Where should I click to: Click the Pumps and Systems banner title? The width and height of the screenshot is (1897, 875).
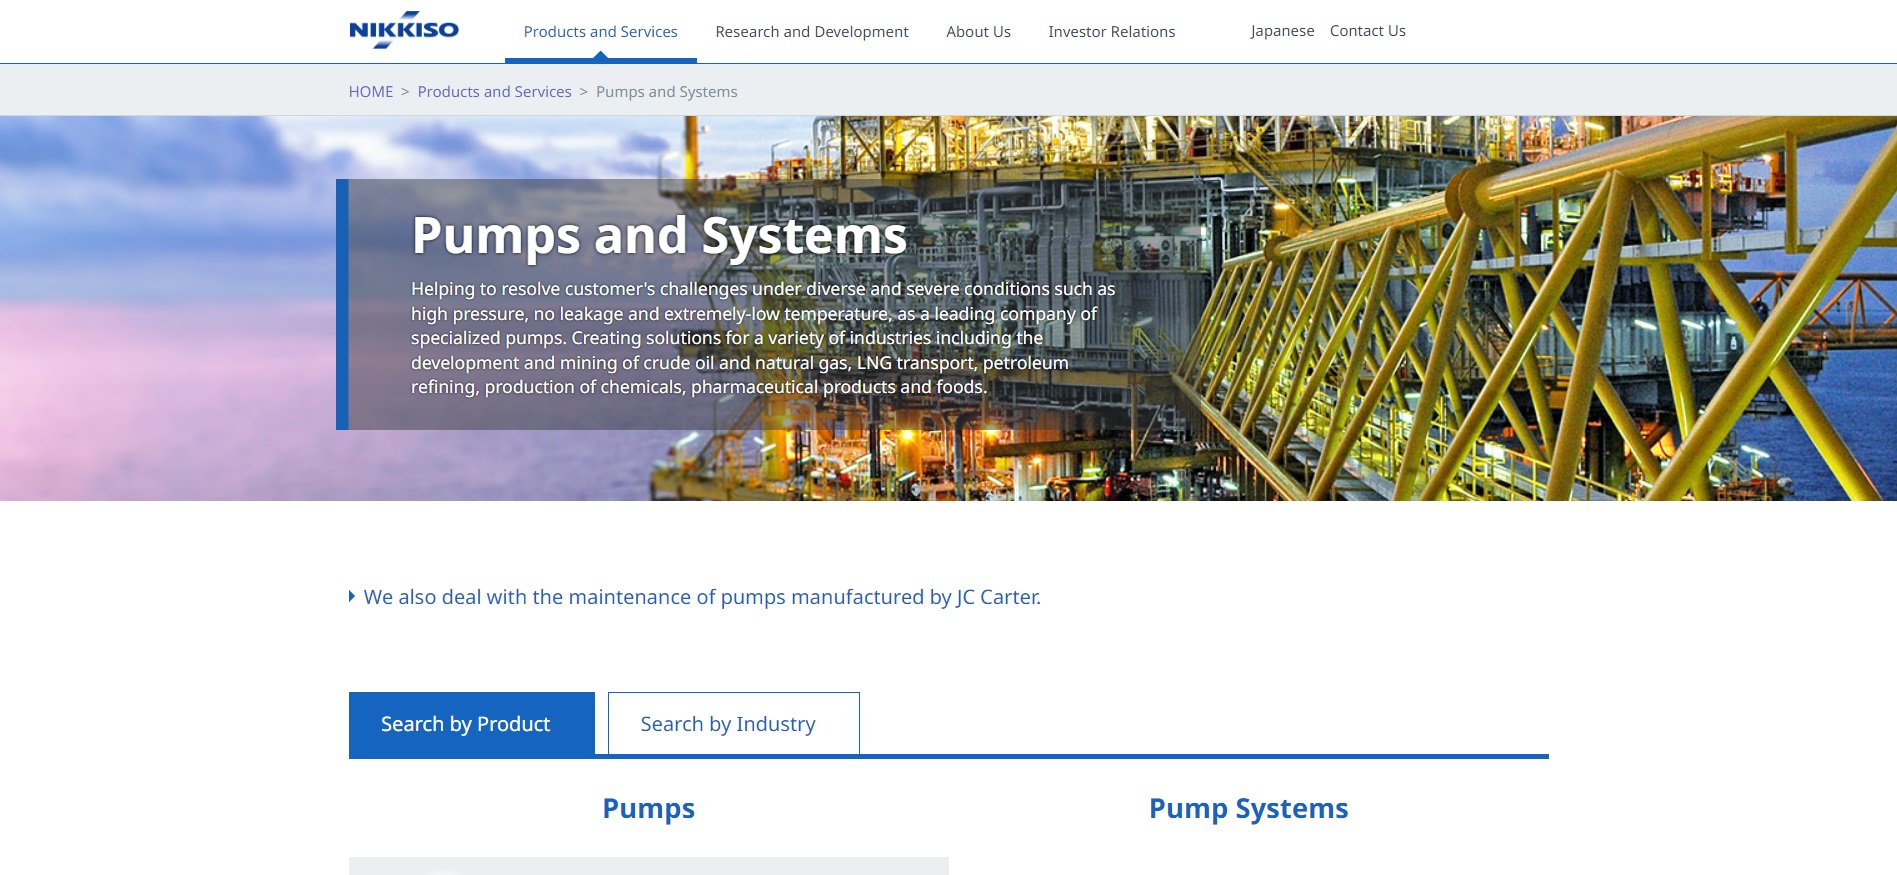659,236
